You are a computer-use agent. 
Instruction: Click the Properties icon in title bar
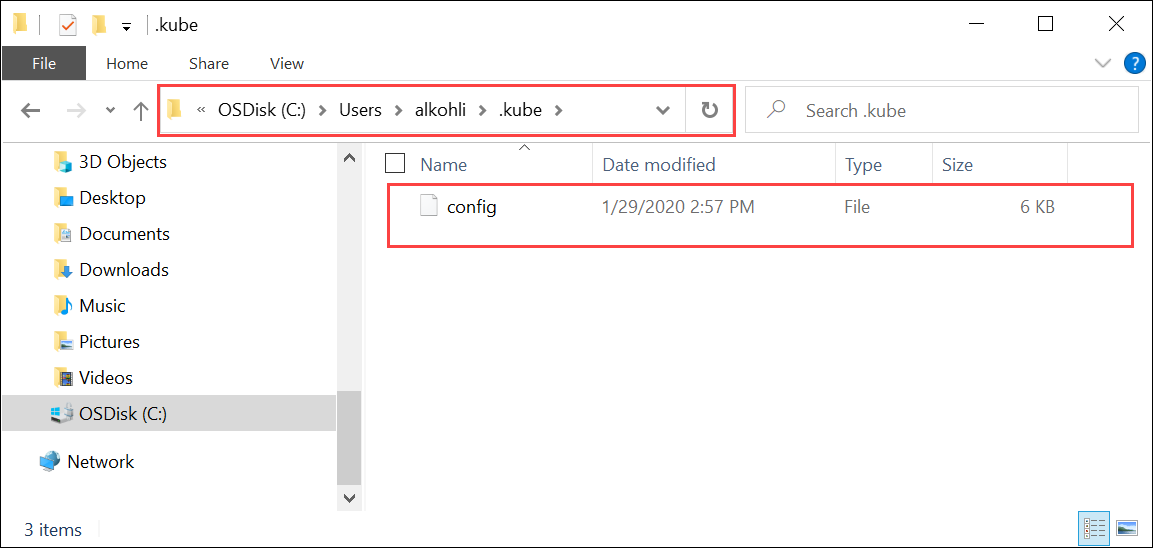click(68, 24)
